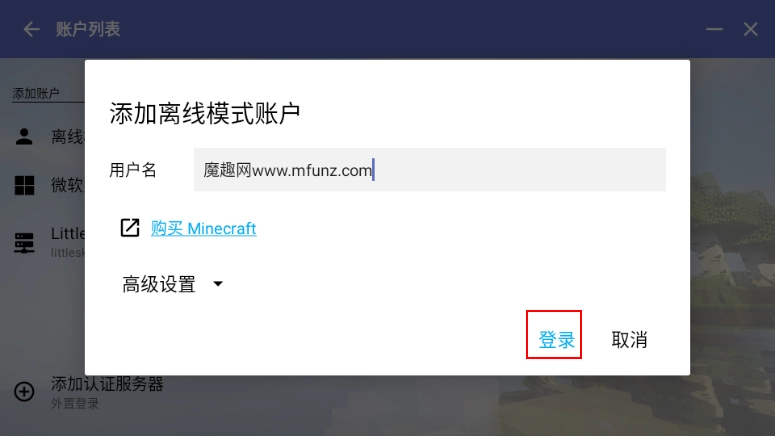Screen dimensions: 775x436
Task: Expand the 高级设置 arrow
Action: (218, 284)
